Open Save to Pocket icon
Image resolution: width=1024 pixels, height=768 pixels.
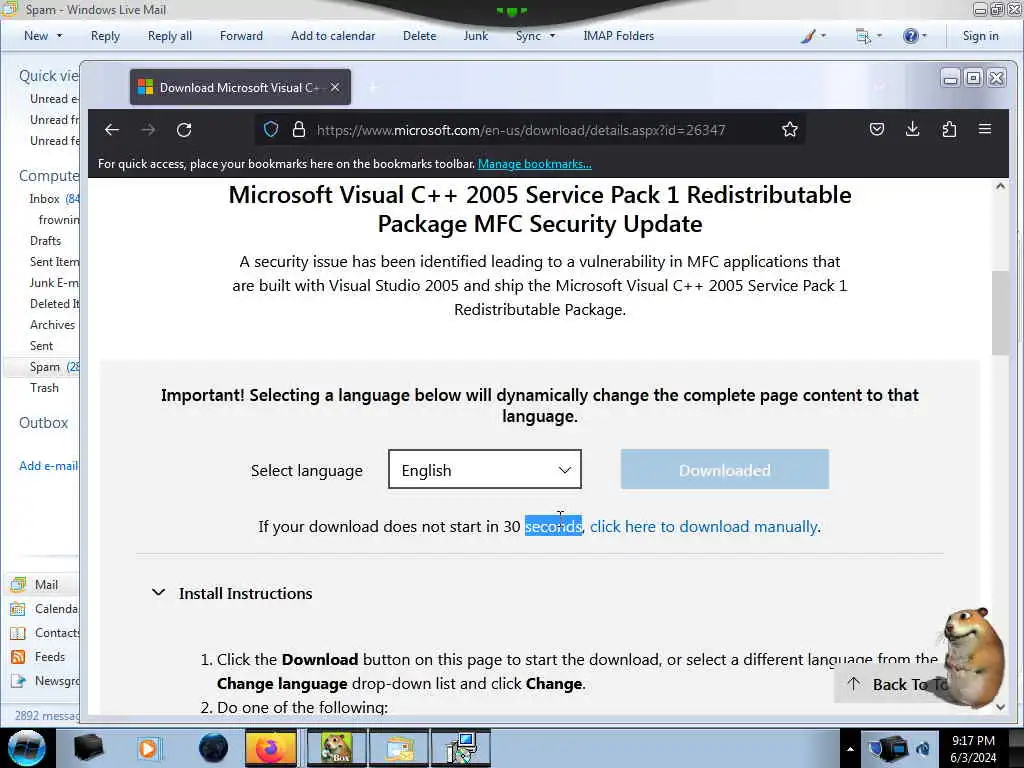pyautogui.click(x=877, y=129)
